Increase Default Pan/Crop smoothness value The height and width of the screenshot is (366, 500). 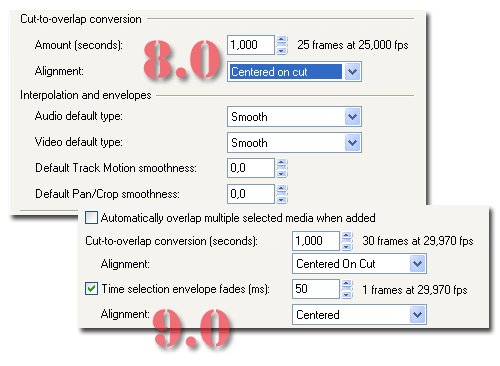[282, 189]
